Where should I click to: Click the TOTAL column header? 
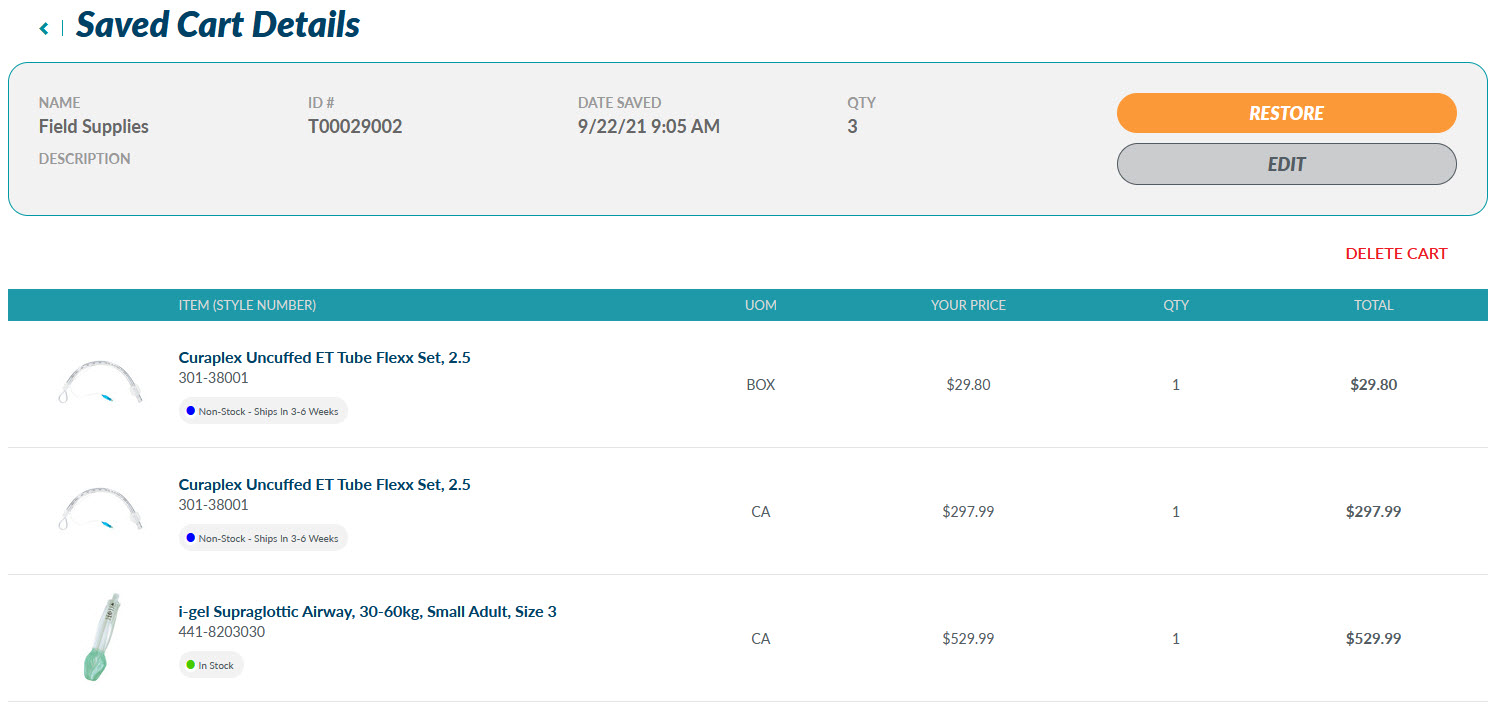click(1373, 305)
